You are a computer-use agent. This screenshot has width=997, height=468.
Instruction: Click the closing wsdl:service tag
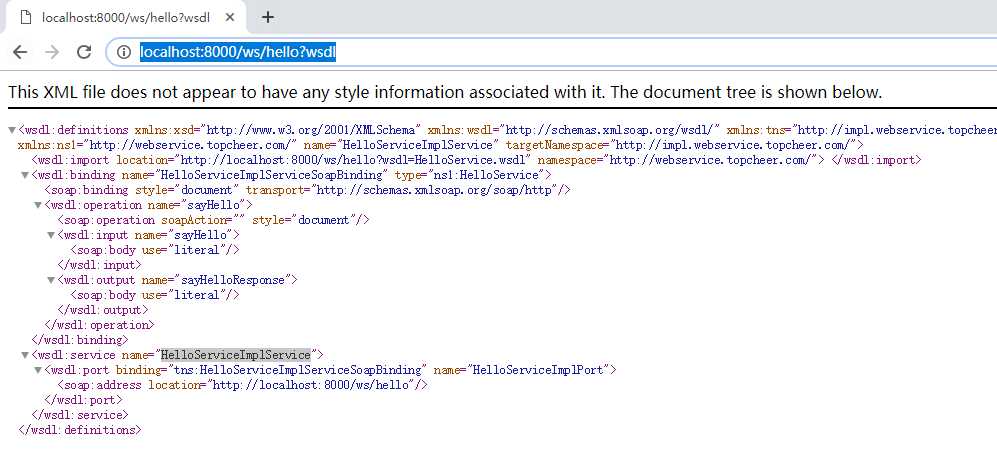pos(80,415)
